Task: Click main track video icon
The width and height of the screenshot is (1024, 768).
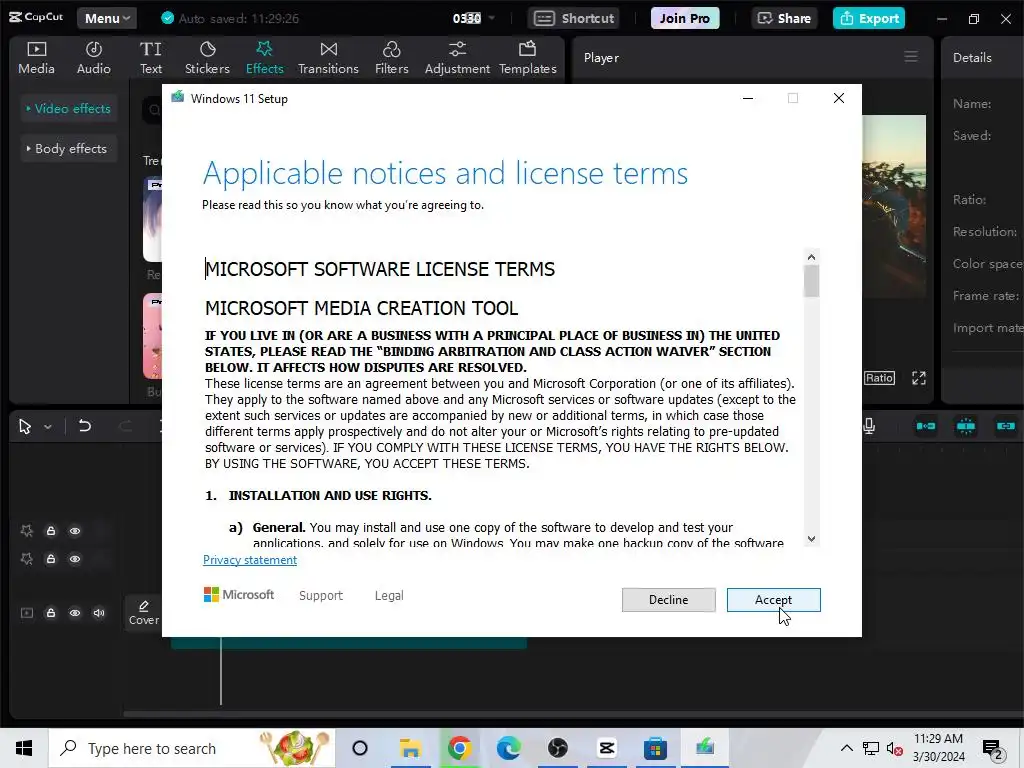Action: click(x=27, y=613)
